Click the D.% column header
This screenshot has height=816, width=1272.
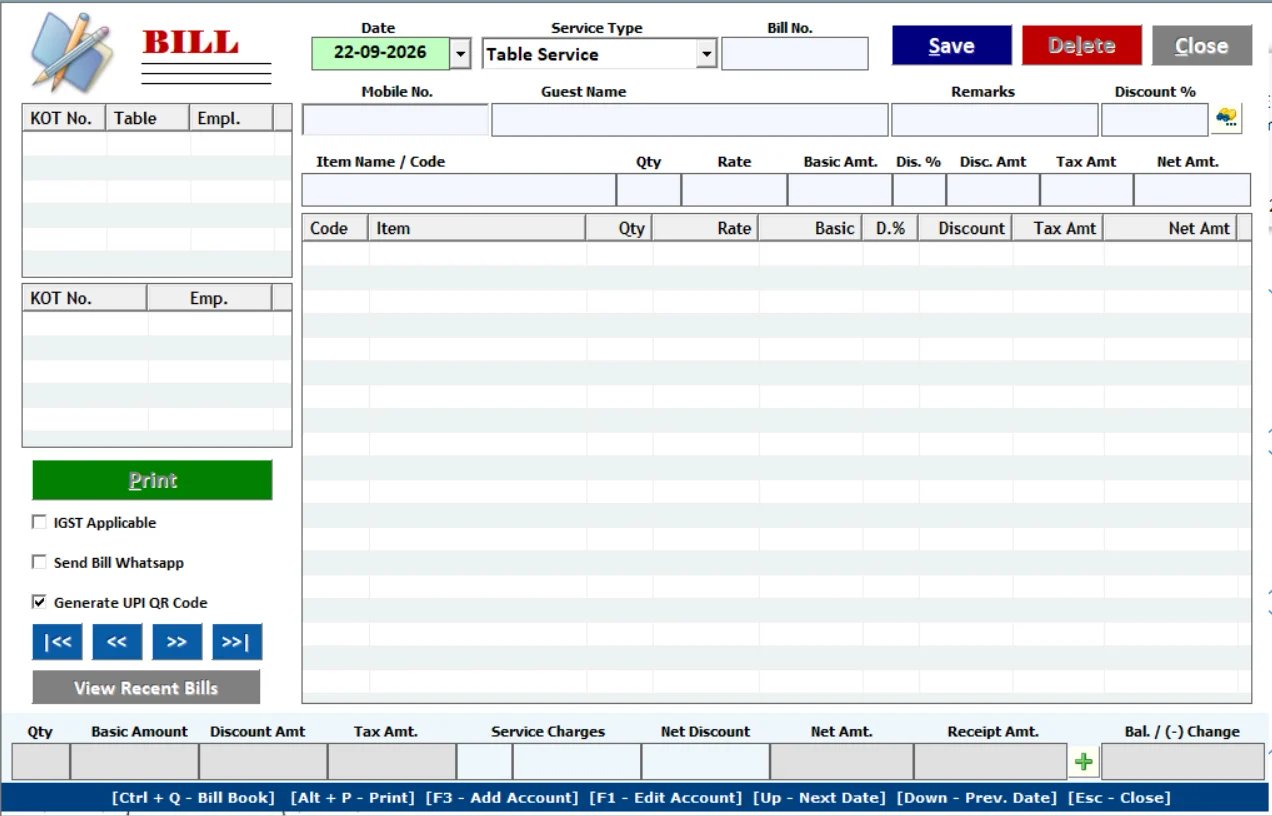coord(890,228)
